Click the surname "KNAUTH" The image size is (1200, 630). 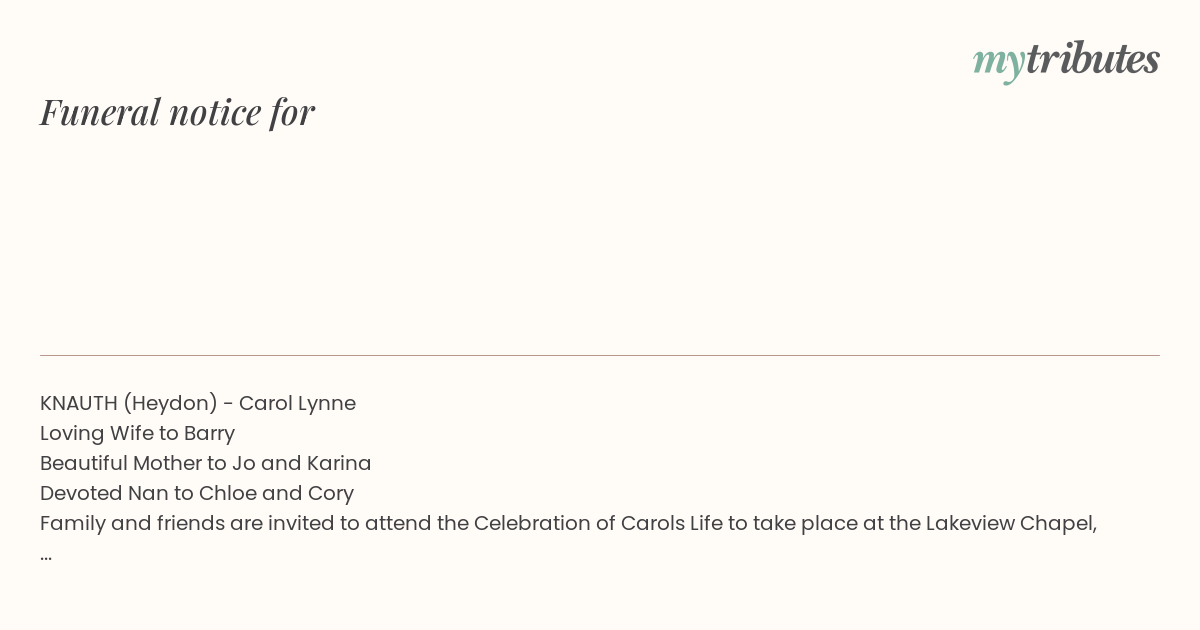pos(79,403)
